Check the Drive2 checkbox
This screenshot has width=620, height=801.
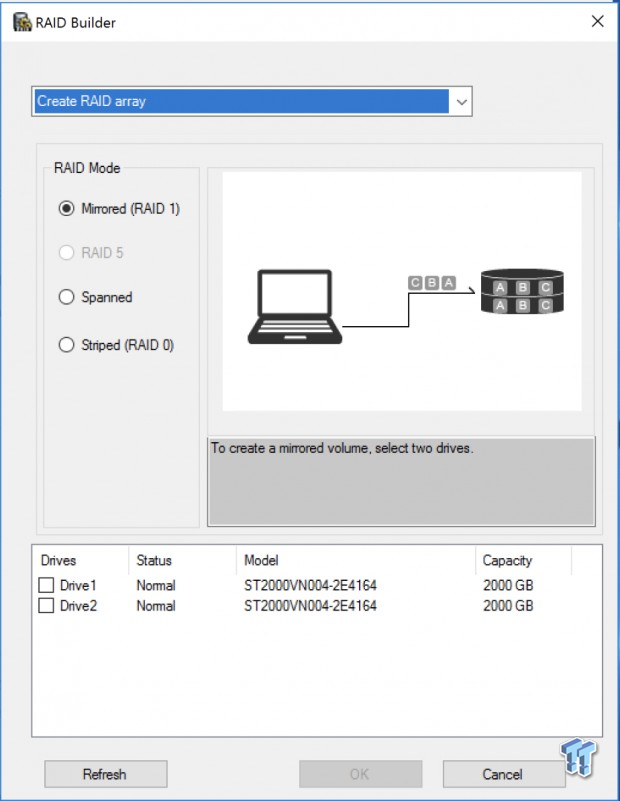pos(46,605)
